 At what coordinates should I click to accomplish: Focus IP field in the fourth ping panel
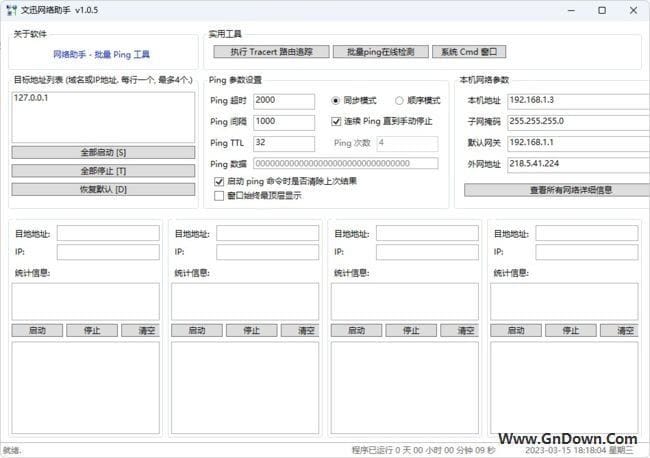[587, 252]
